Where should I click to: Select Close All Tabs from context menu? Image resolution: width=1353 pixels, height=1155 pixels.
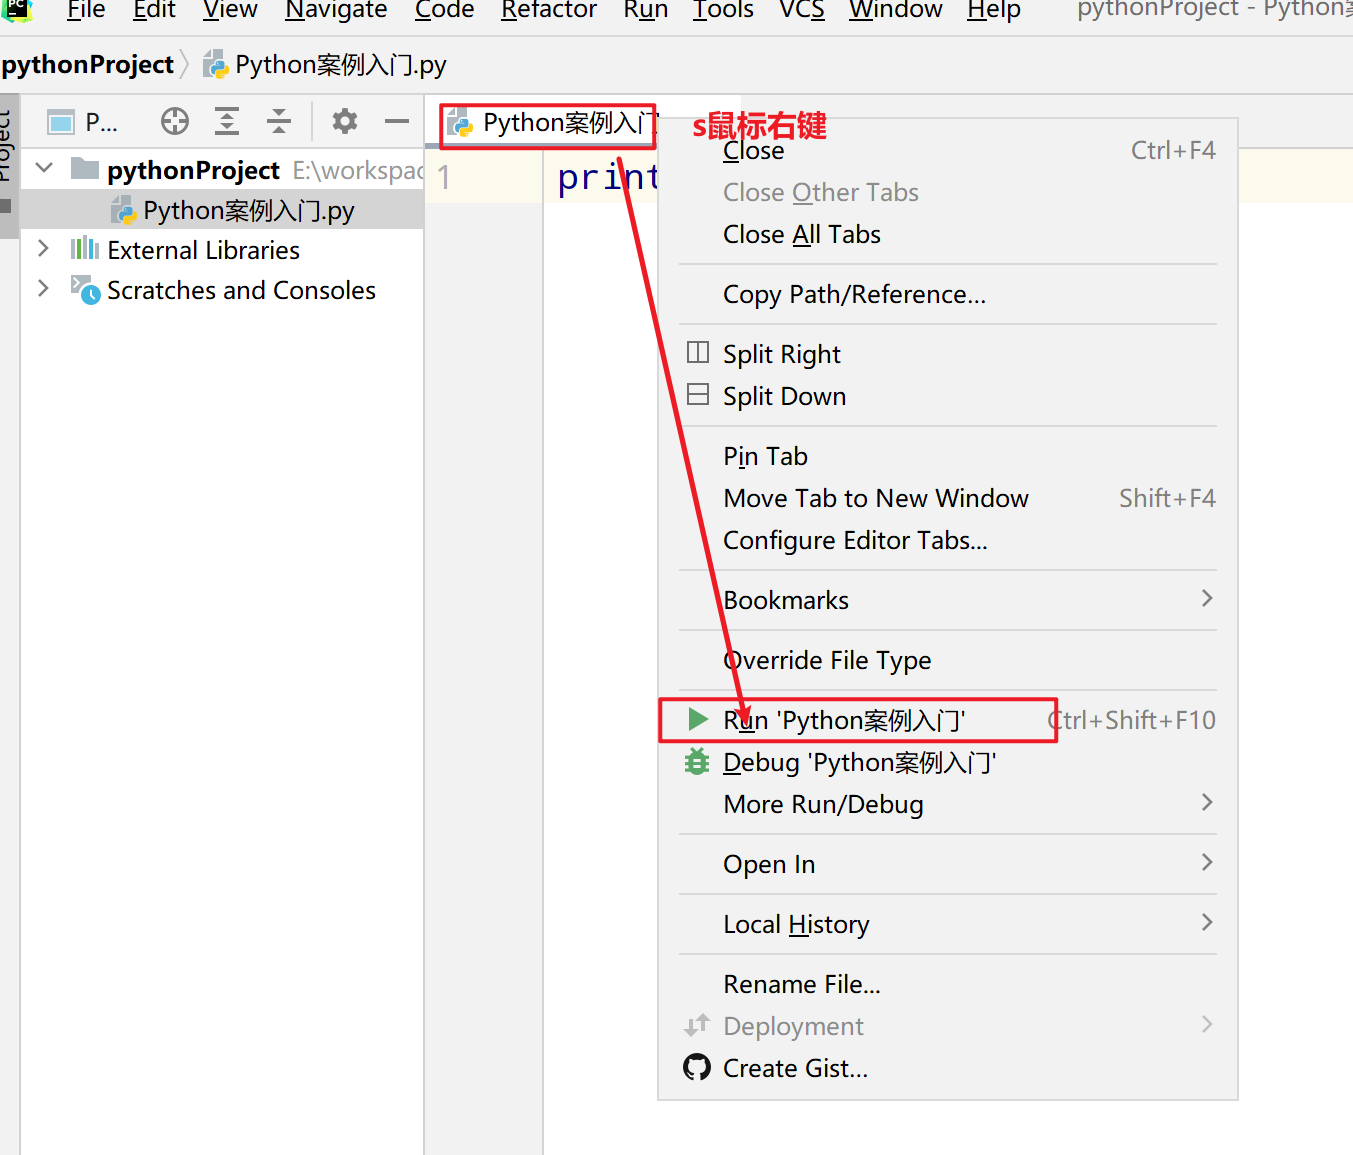pos(801,235)
